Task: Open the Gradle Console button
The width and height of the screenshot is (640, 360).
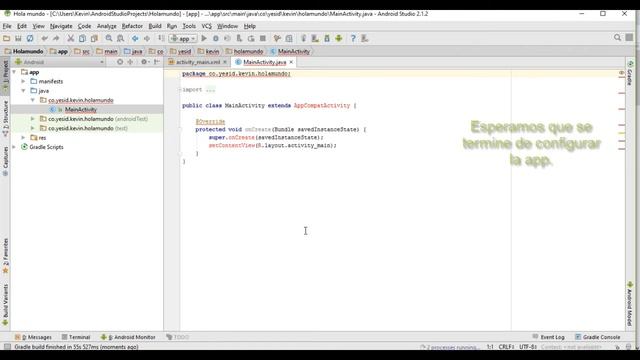Action: pyautogui.click(x=598, y=337)
